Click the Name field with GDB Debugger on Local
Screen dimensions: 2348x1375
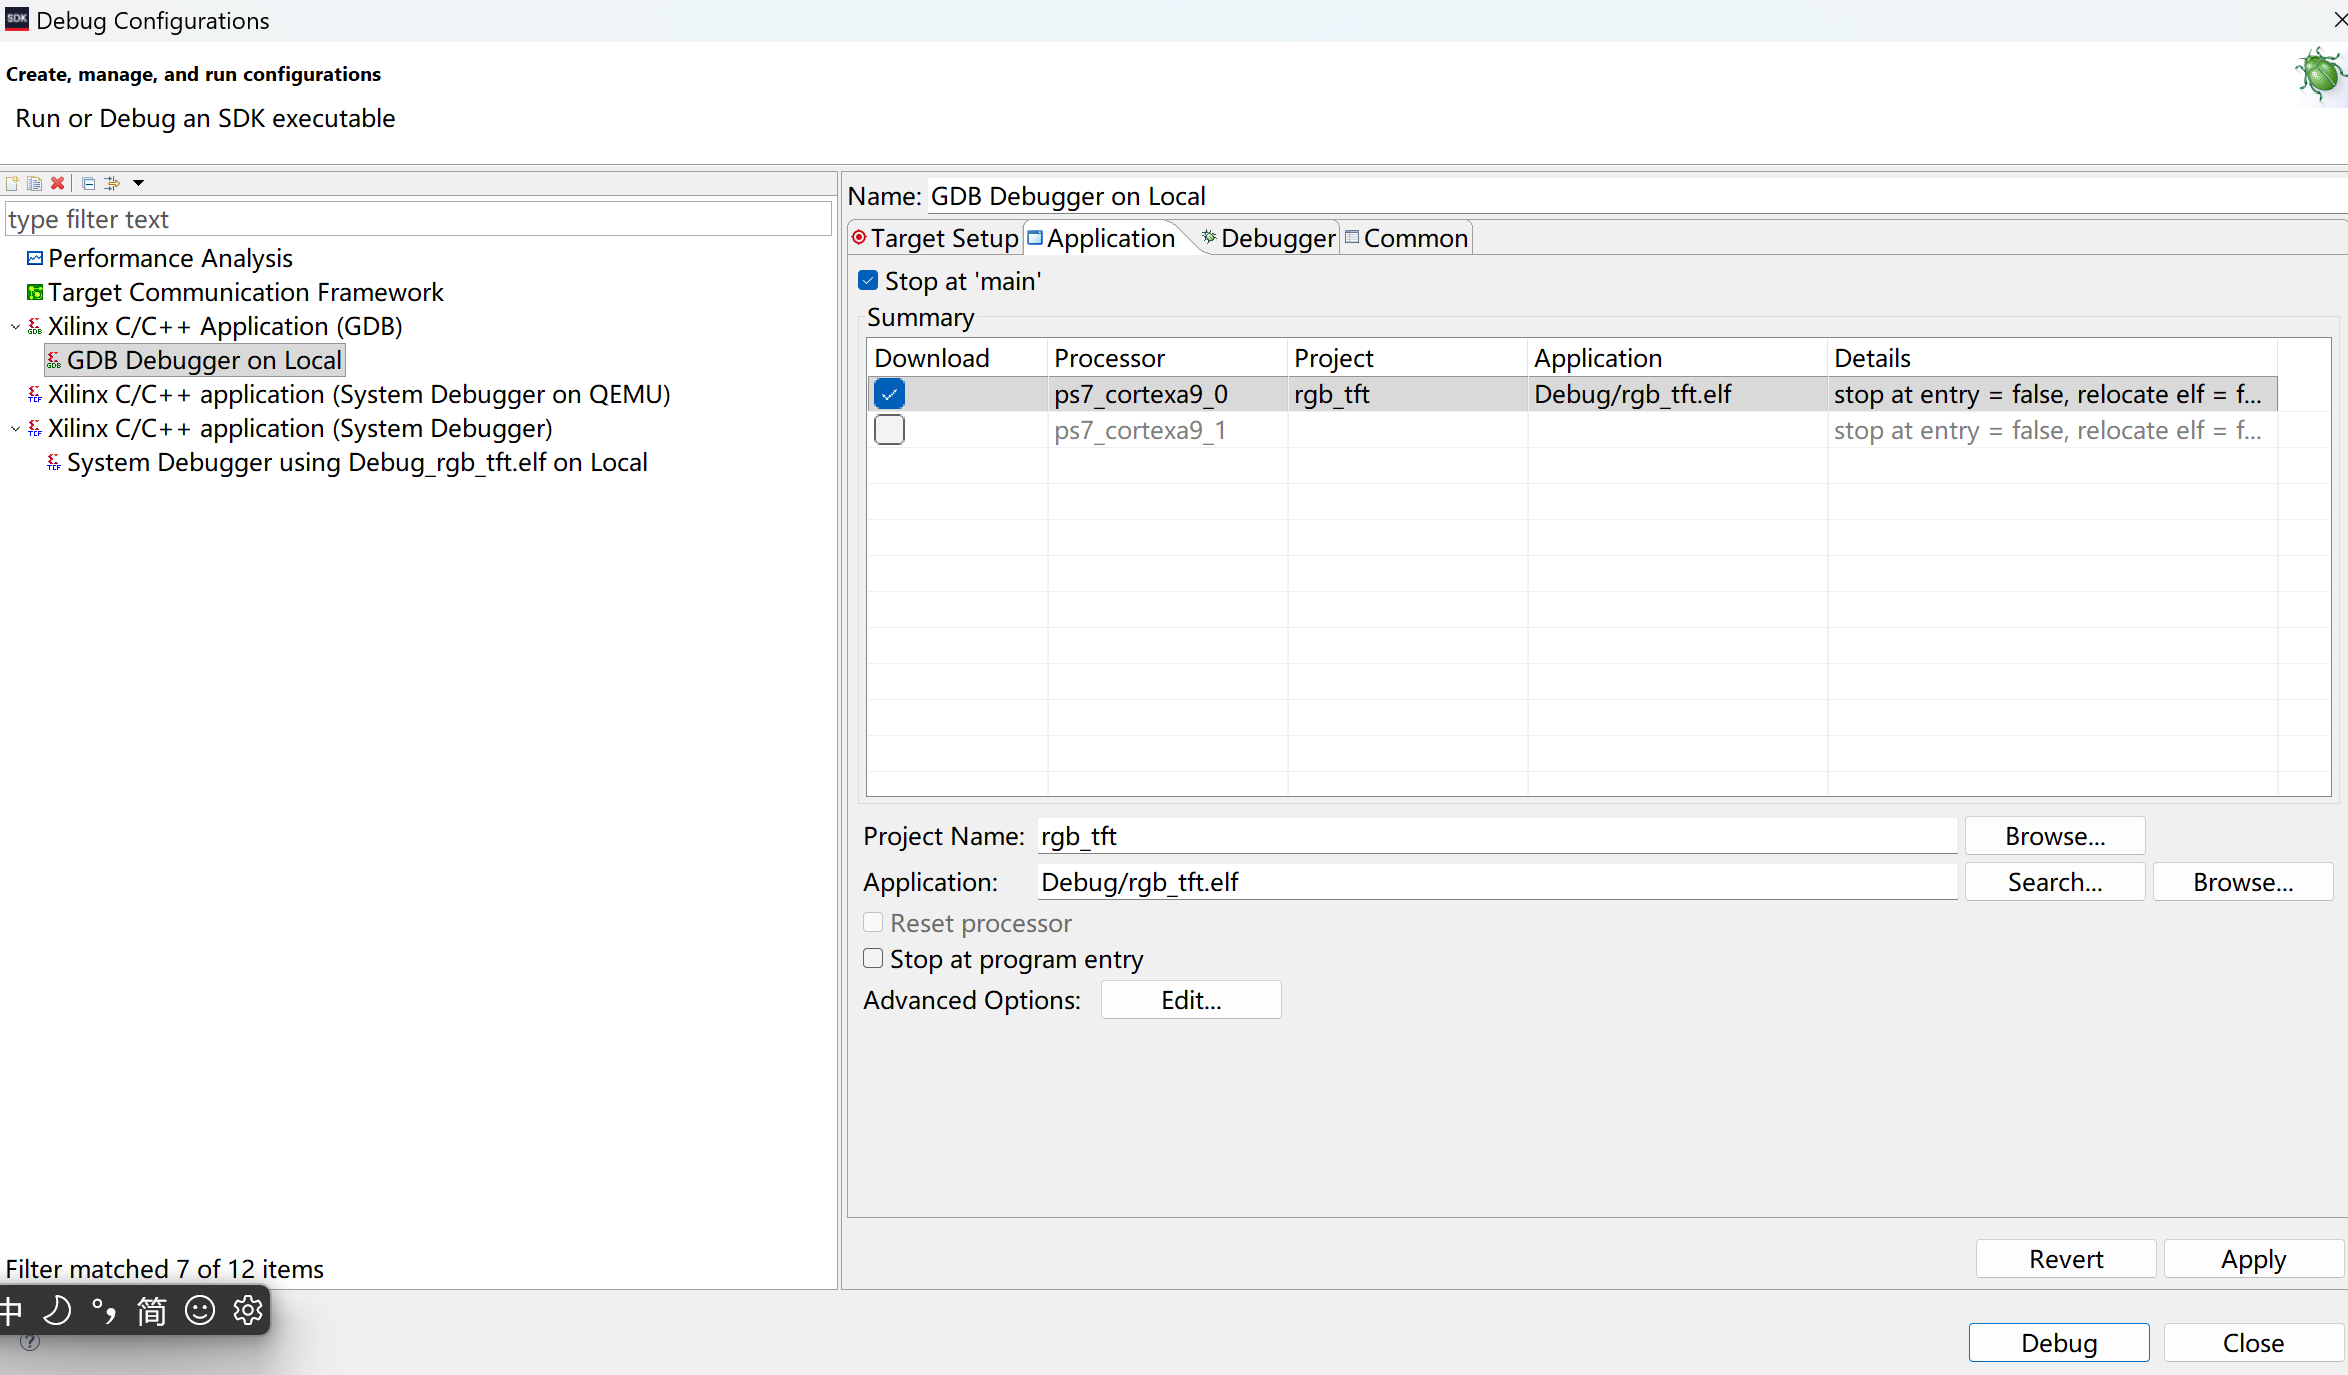tap(1637, 196)
